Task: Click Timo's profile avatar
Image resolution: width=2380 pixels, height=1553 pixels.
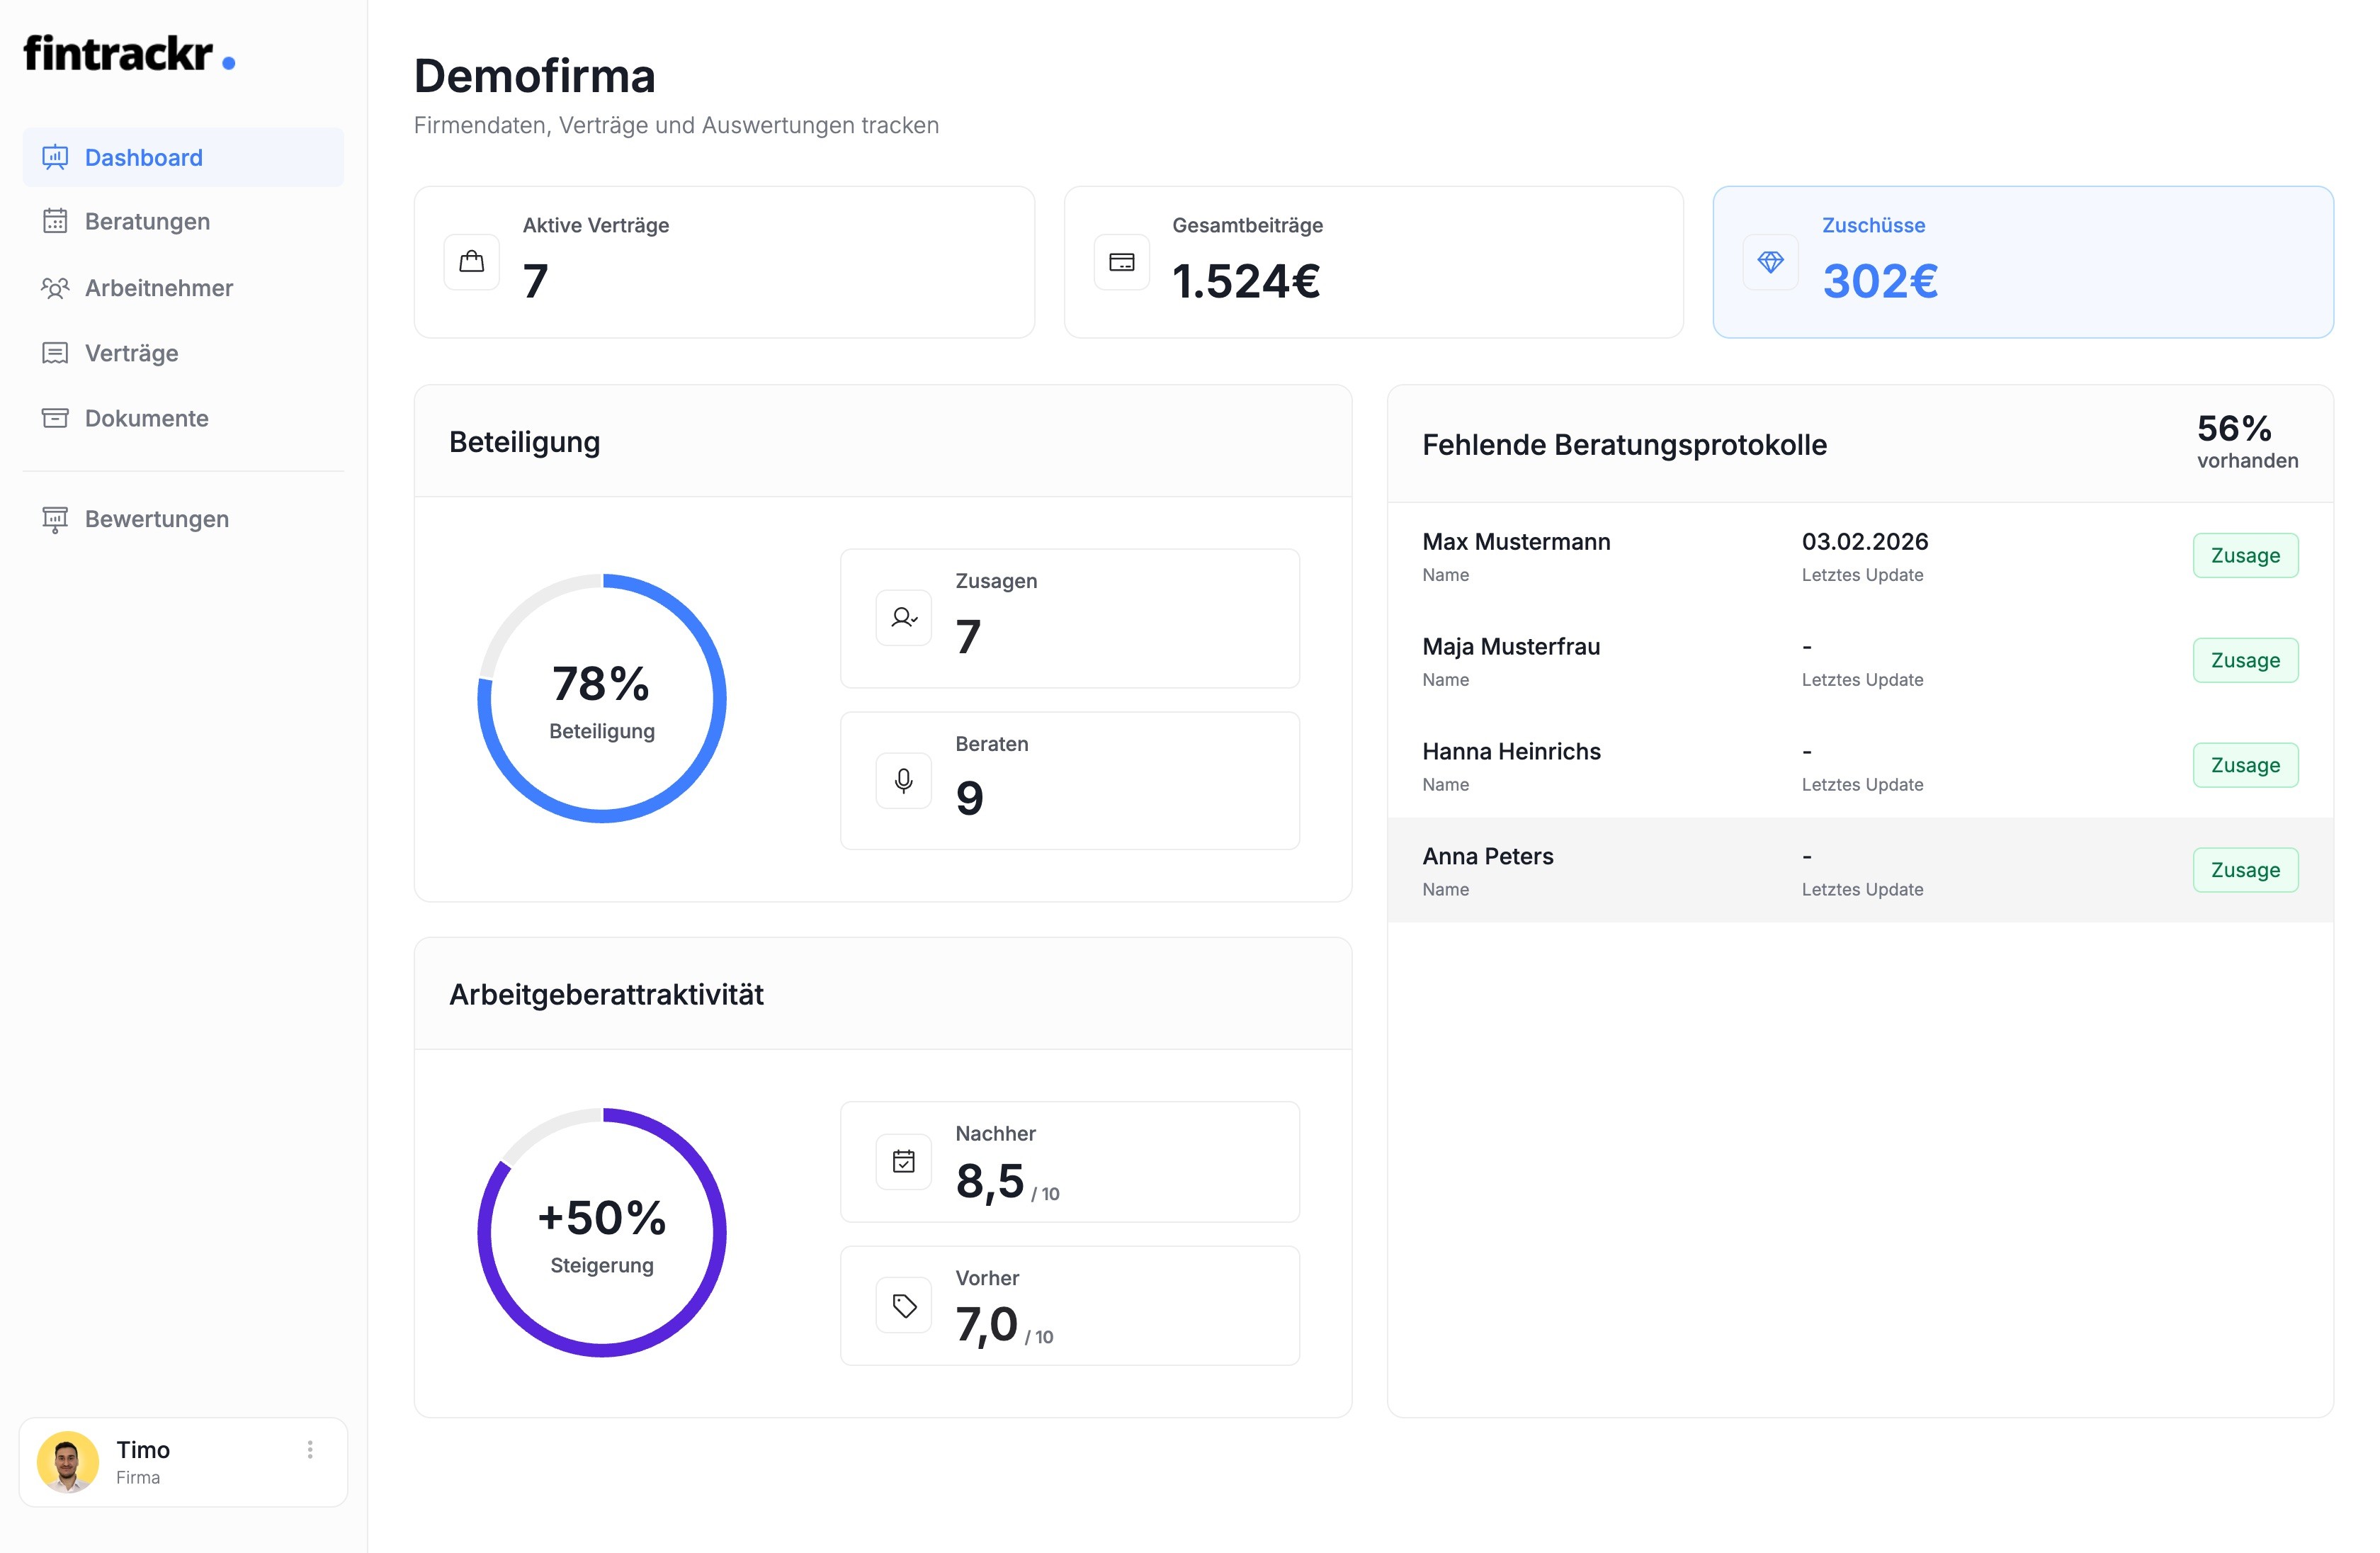Action: pyautogui.click(x=67, y=1462)
